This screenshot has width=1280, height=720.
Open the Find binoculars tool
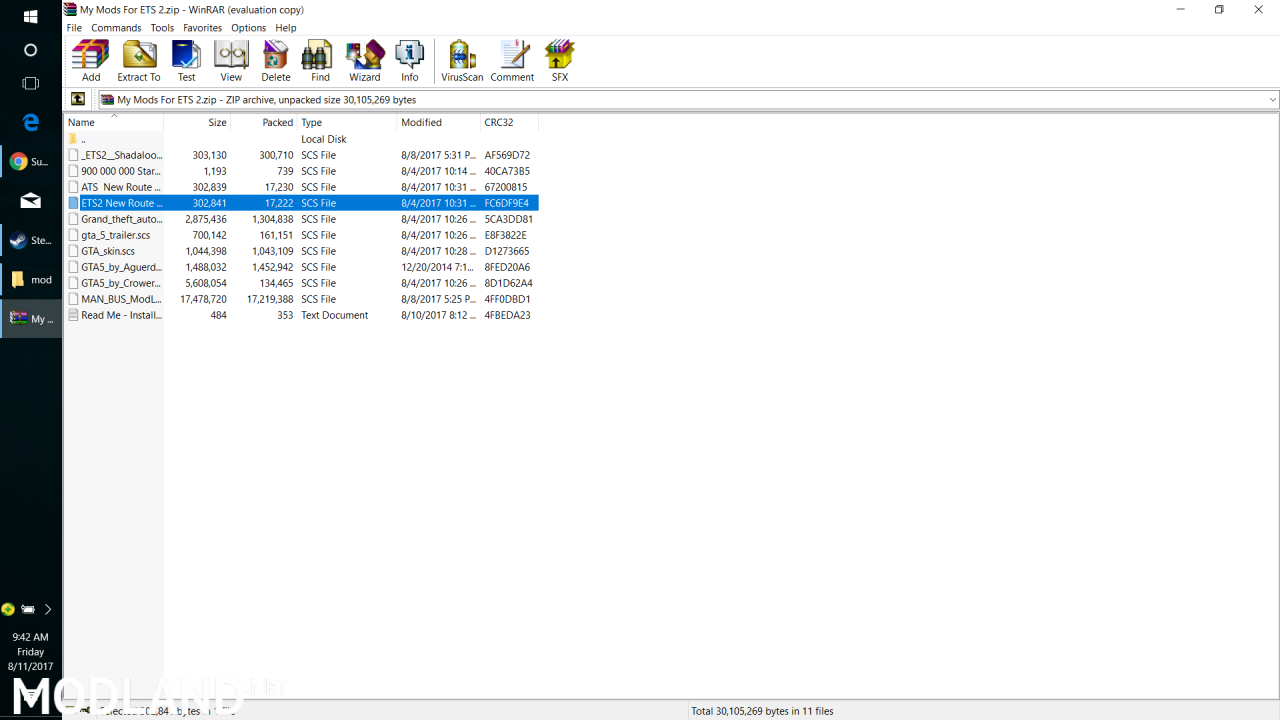click(320, 60)
